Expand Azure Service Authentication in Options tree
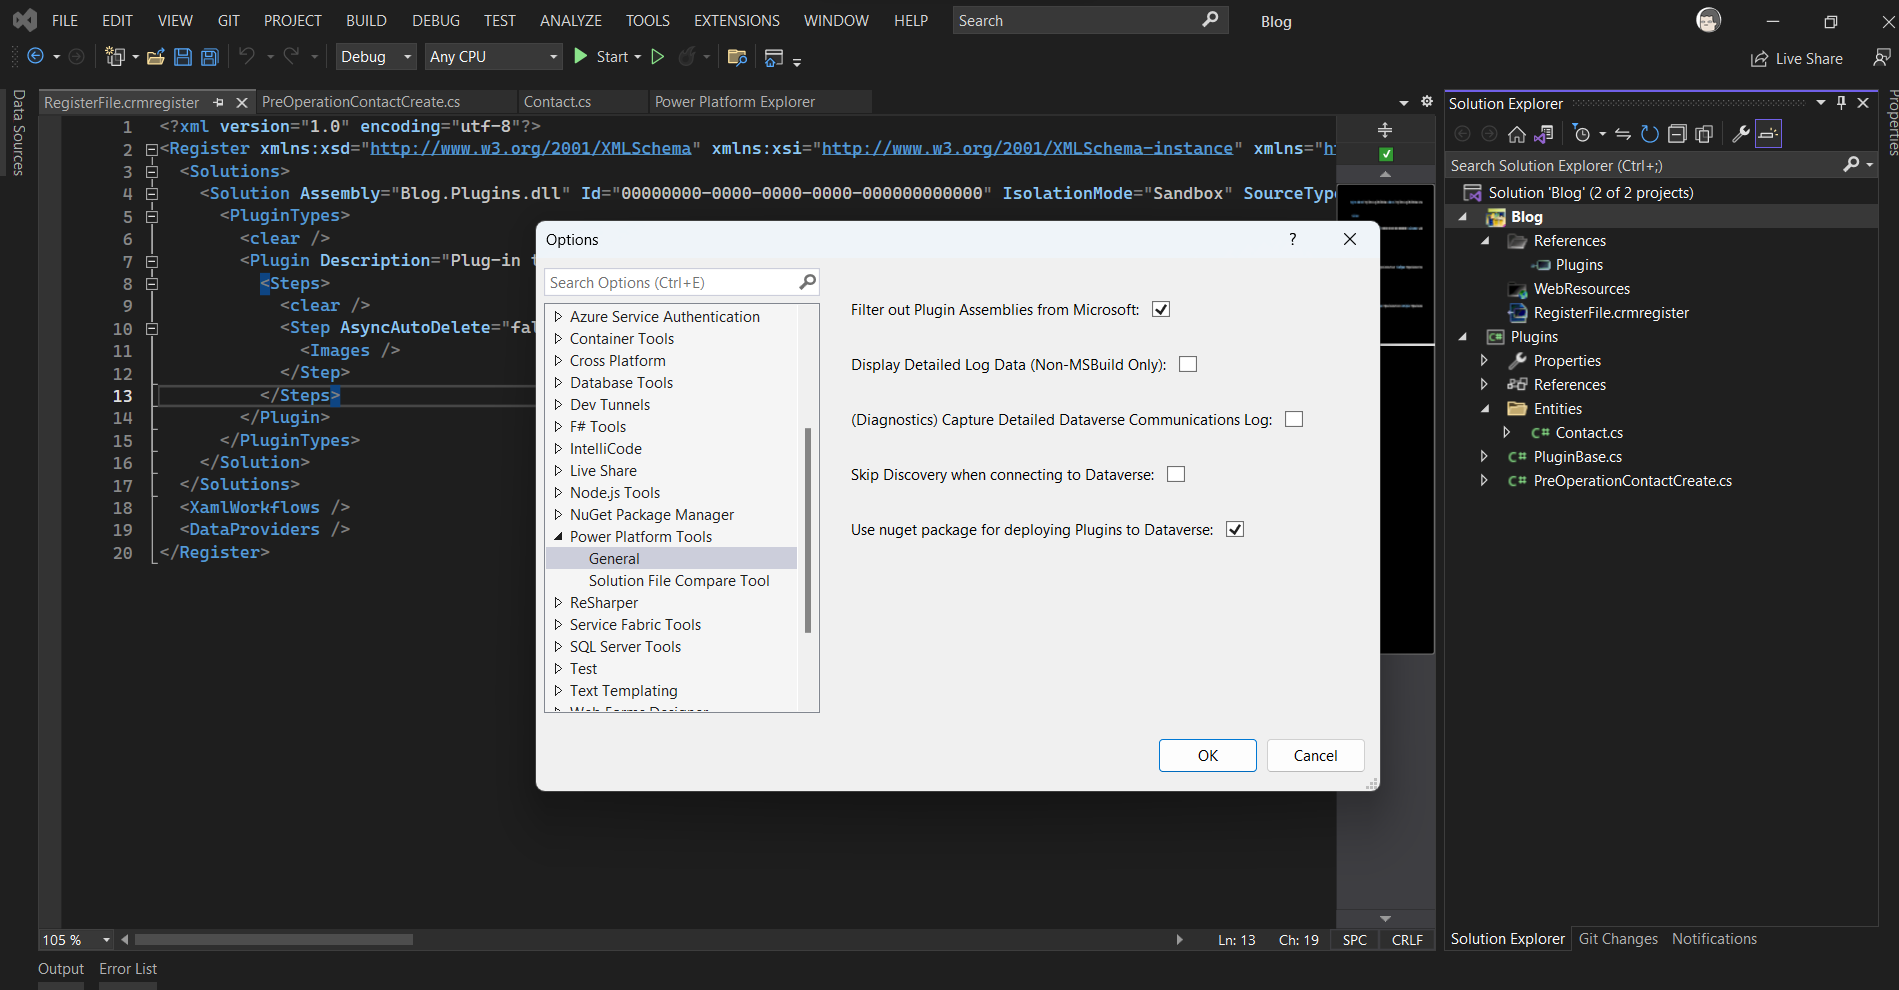The width and height of the screenshot is (1899, 990). coord(558,317)
